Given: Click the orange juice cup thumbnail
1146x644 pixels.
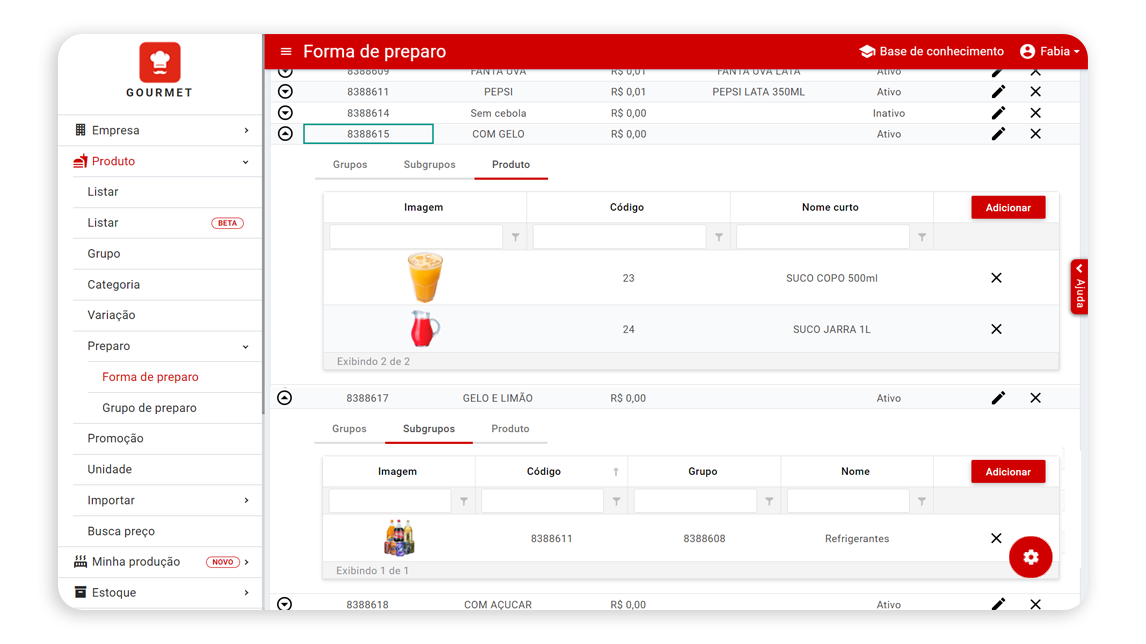Looking at the screenshot, I should tap(425, 278).
